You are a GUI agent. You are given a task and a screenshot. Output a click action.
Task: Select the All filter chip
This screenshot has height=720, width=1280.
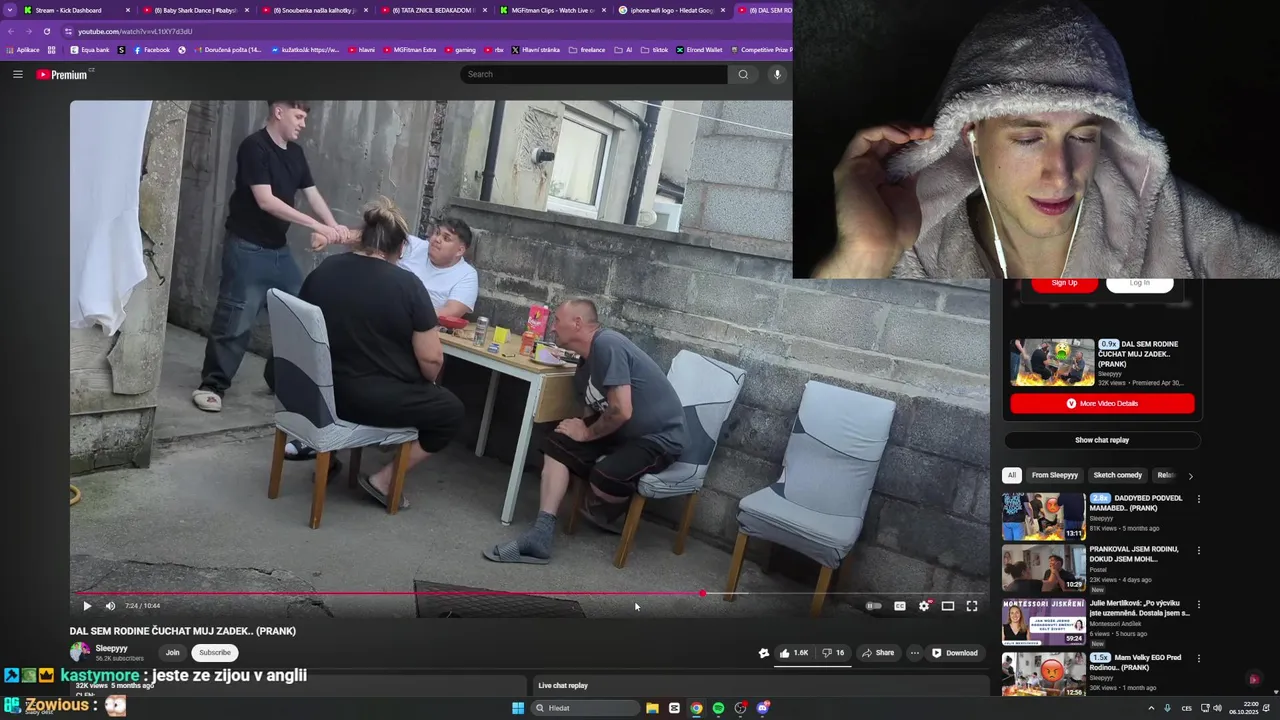pos(1012,475)
